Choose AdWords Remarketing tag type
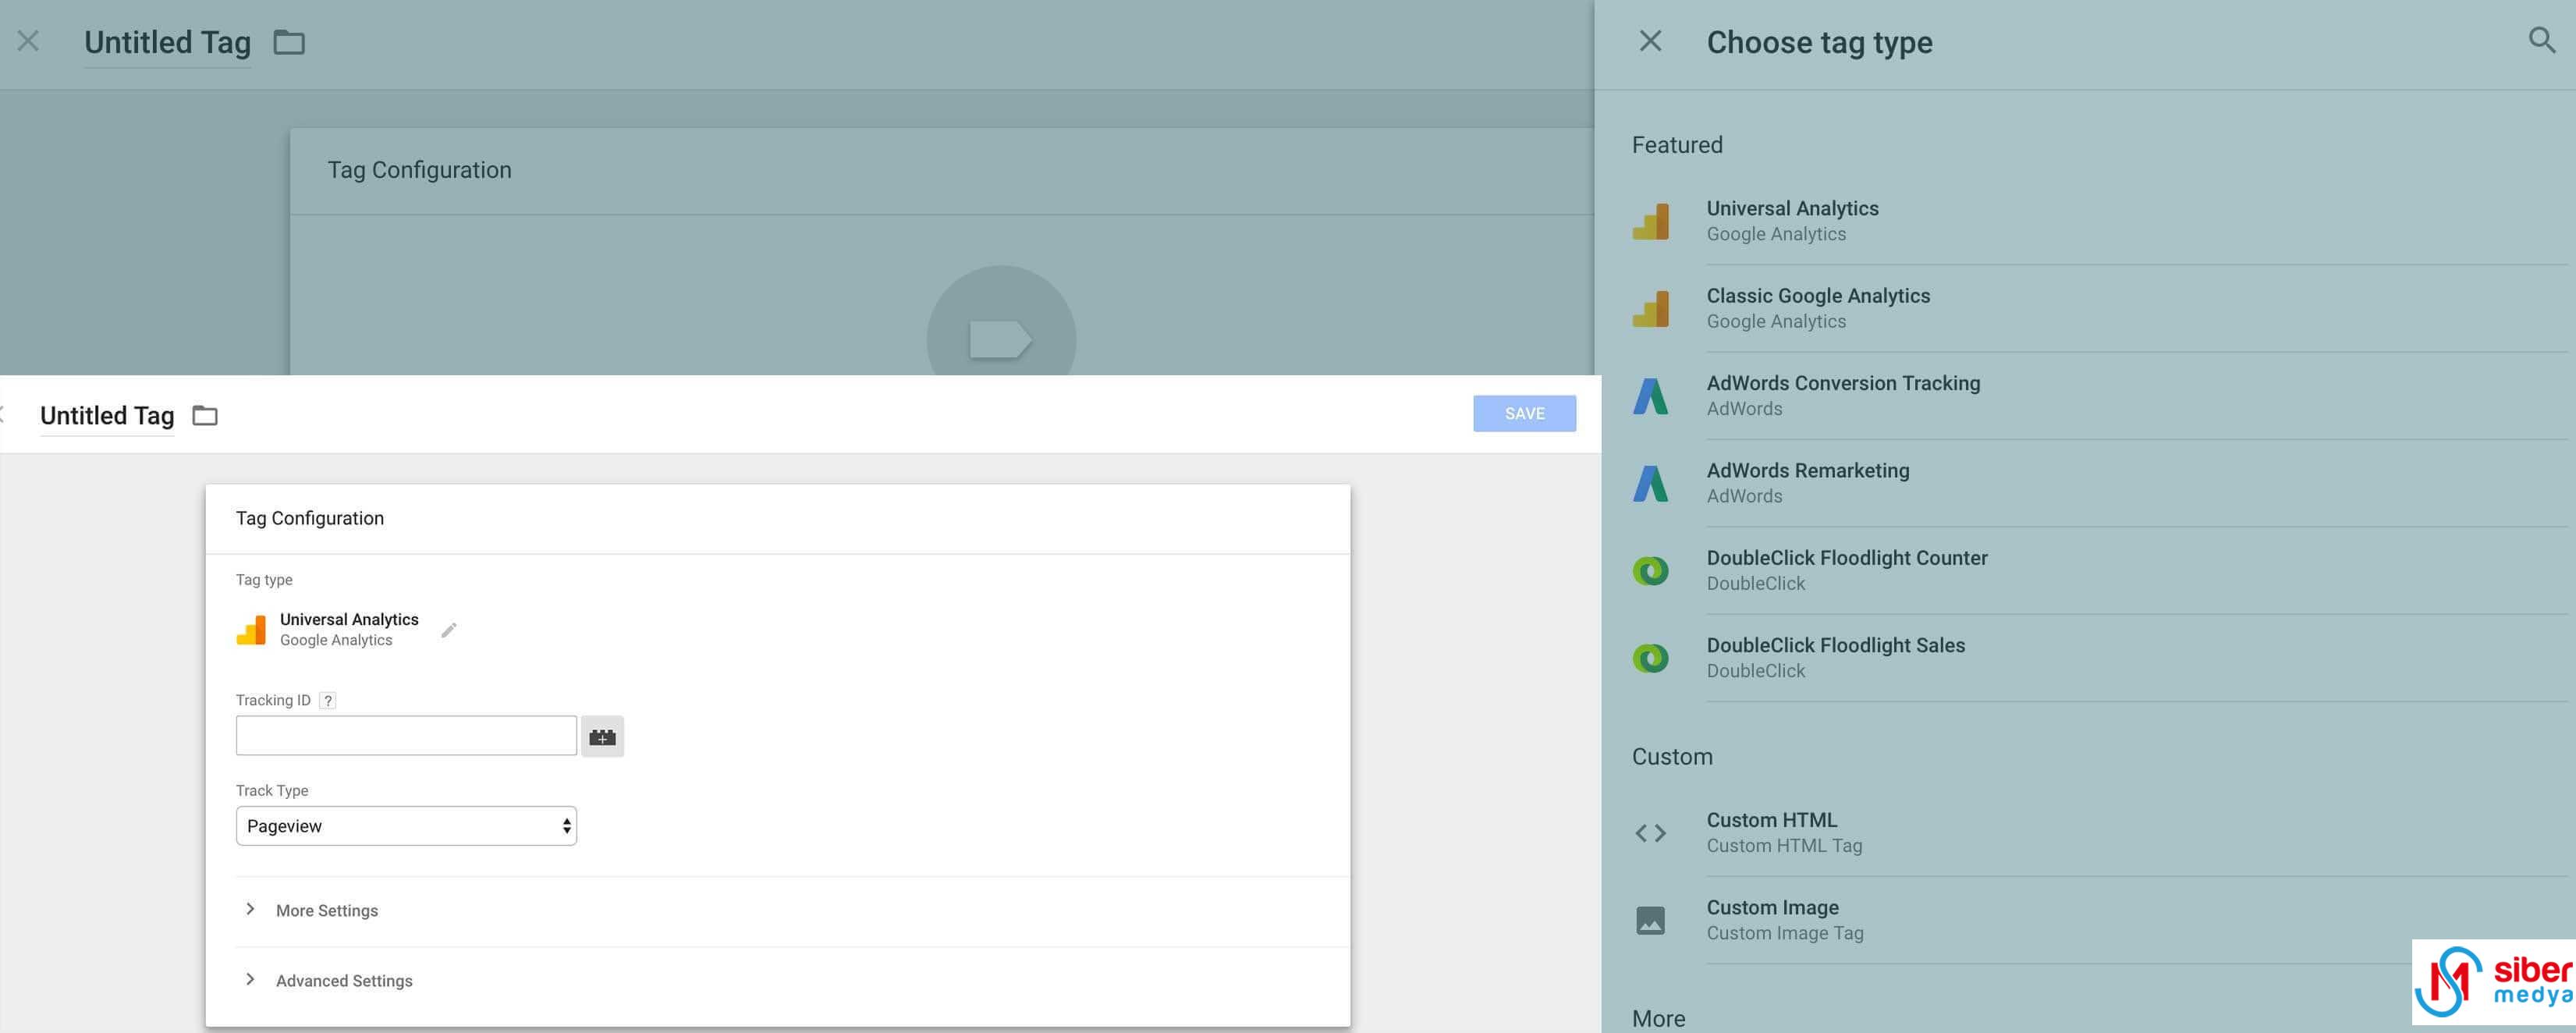The image size is (2576, 1033). 2100,483
